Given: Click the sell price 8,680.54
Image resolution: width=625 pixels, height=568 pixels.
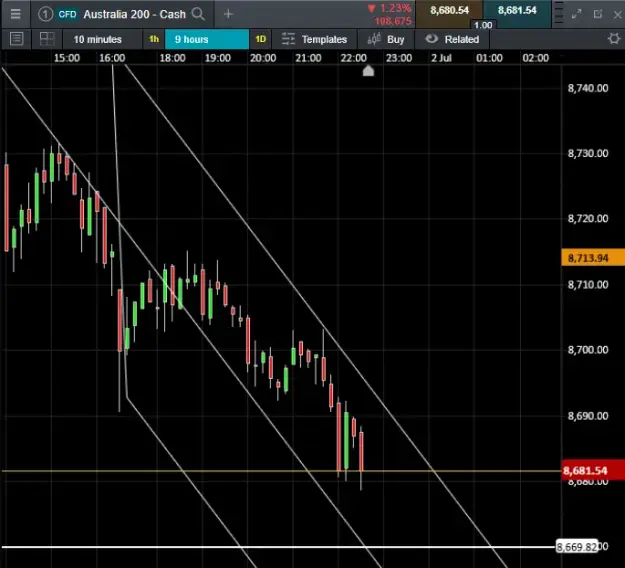Looking at the screenshot, I should coord(449,10).
